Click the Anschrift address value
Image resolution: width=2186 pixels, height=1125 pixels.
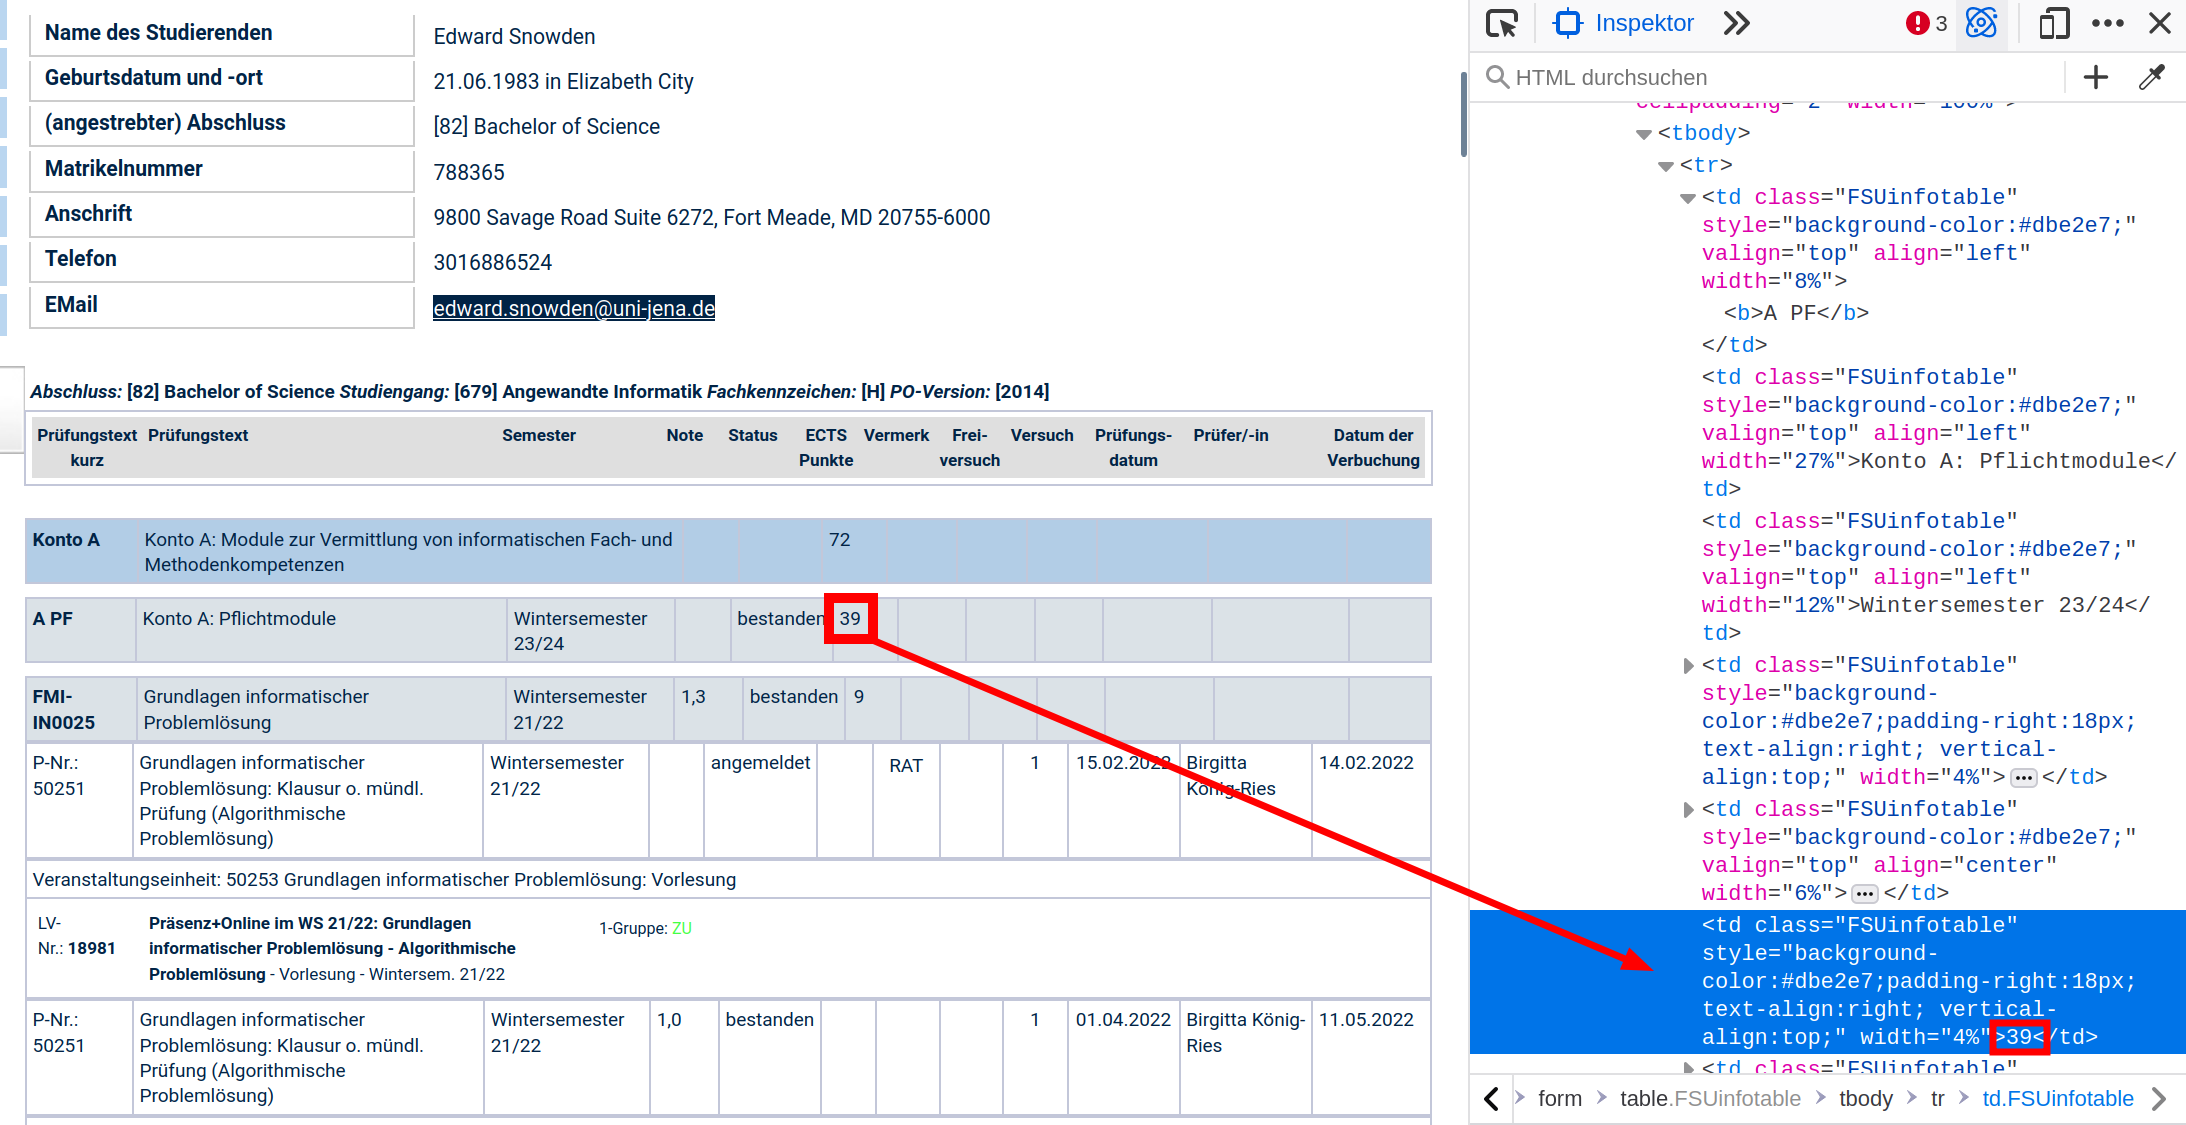(x=711, y=217)
